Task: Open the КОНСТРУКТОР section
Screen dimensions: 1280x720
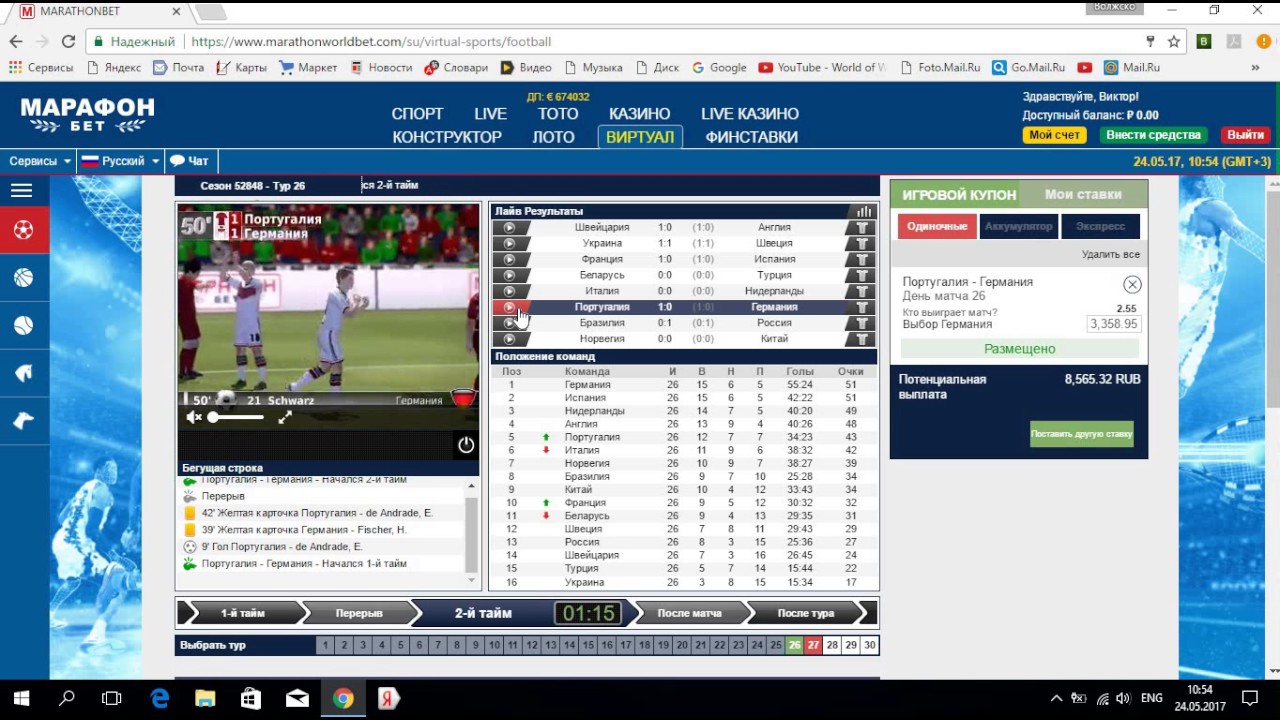Action: (x=447, y=137)
